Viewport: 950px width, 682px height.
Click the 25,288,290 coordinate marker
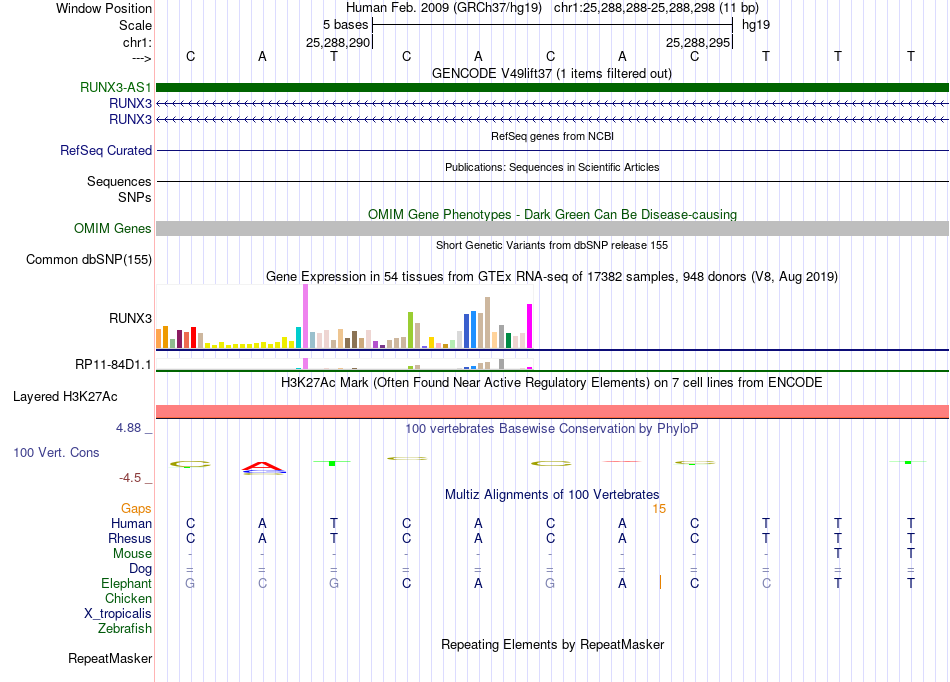[x=337, y=42]
